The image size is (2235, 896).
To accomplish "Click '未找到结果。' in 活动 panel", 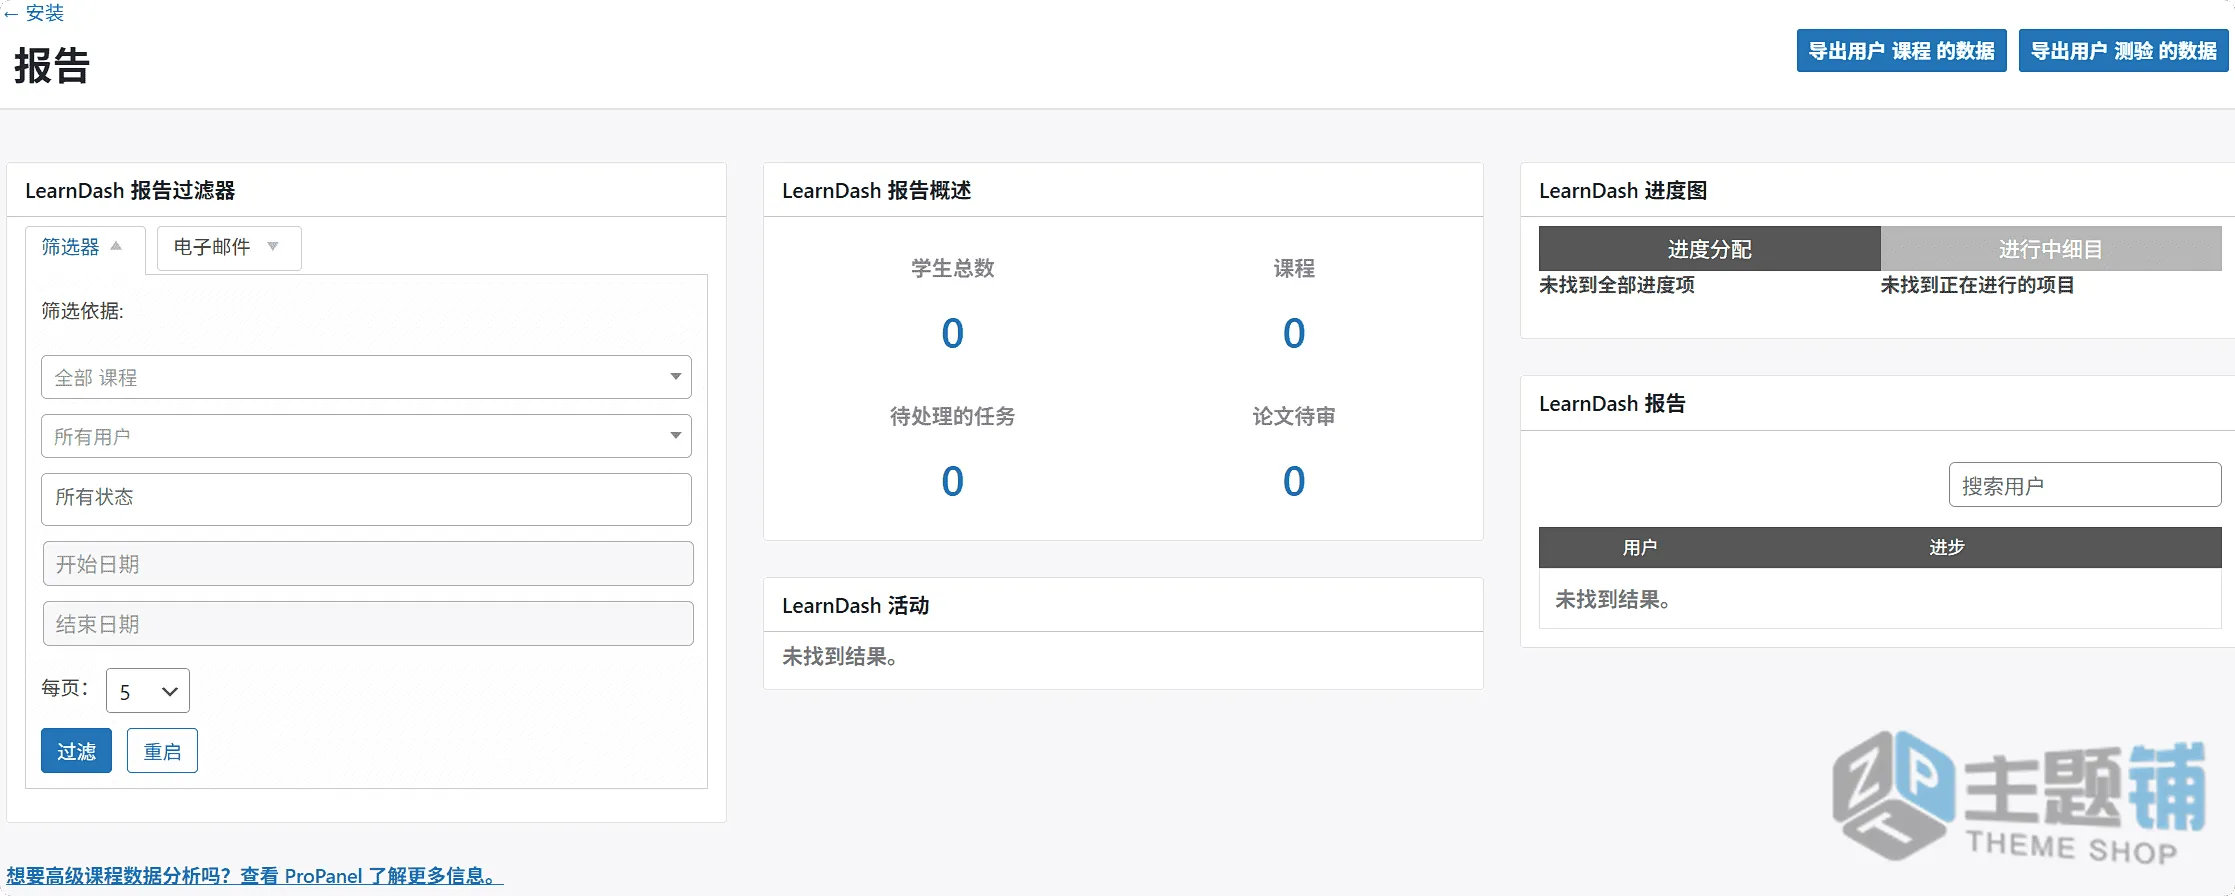I will (840, 657).
